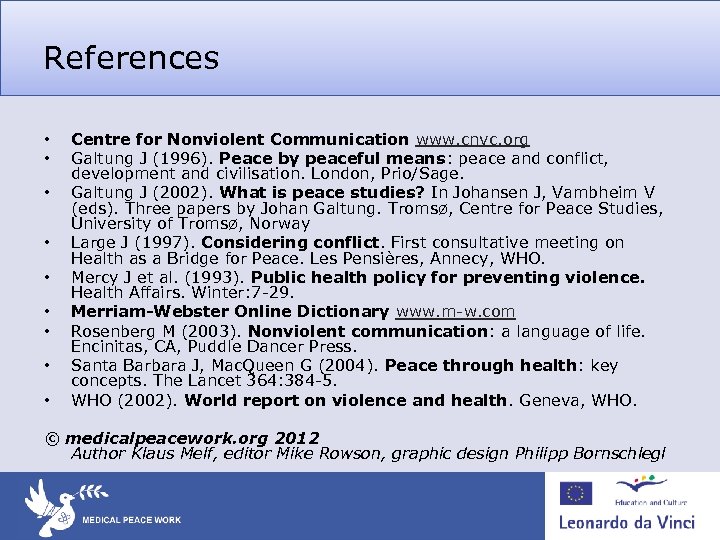Click the Medical Peace Work dove logo

coord(67,507)
